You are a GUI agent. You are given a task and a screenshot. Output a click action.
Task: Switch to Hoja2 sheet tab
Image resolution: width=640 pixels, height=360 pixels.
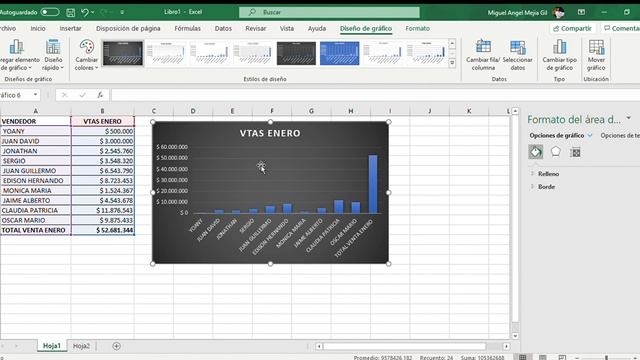(81, 346)
